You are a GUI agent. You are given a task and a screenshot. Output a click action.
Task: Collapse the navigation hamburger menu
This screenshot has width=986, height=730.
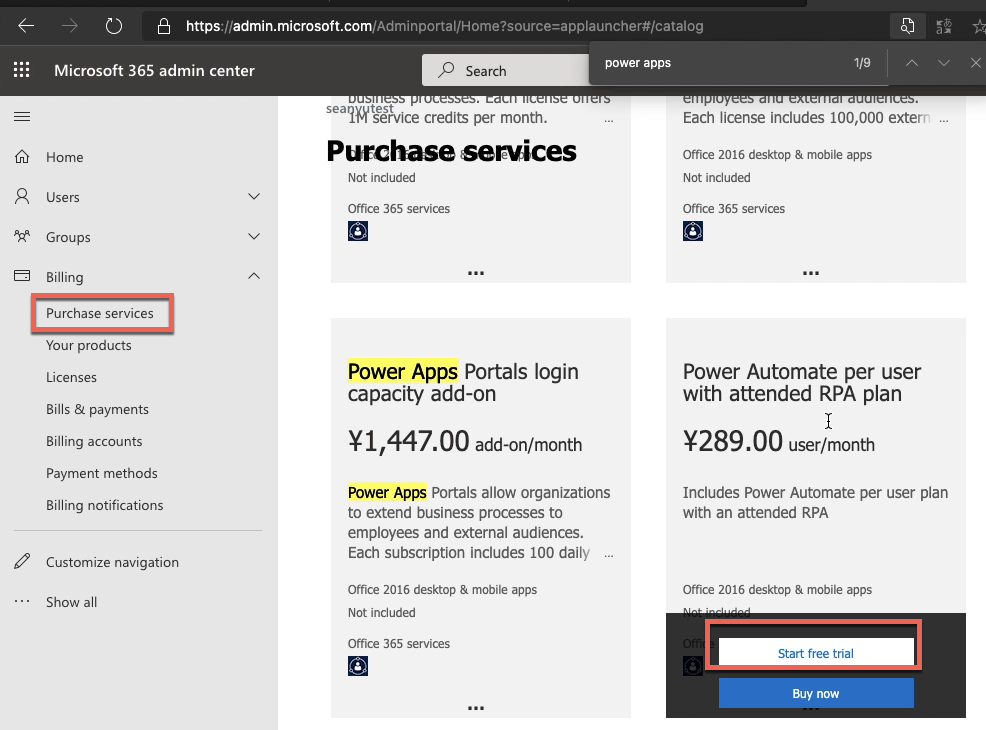tap(22, 116)
